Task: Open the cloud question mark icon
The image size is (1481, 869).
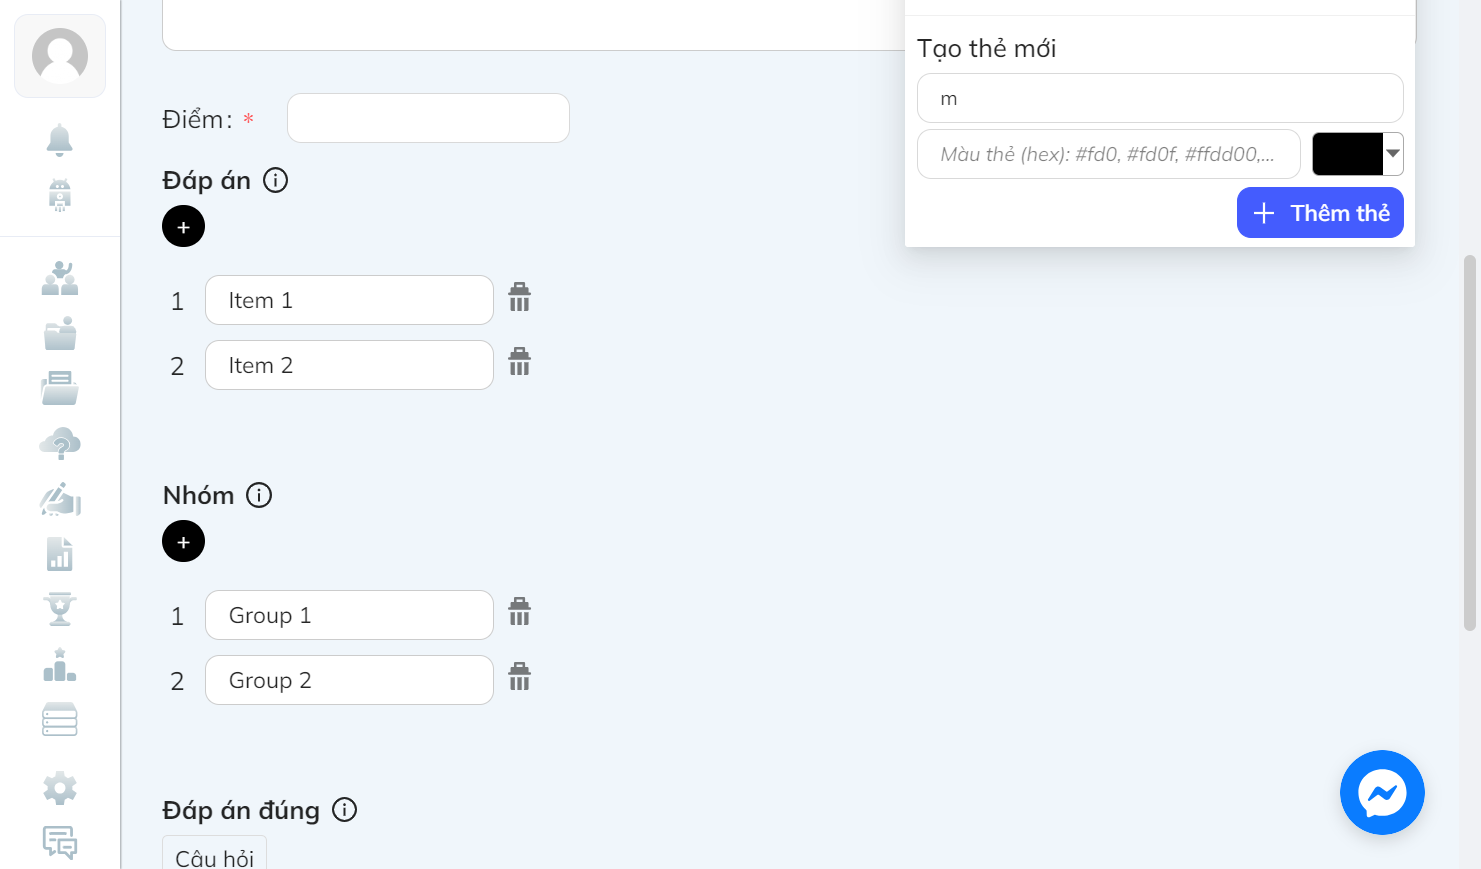Action: 60,443
